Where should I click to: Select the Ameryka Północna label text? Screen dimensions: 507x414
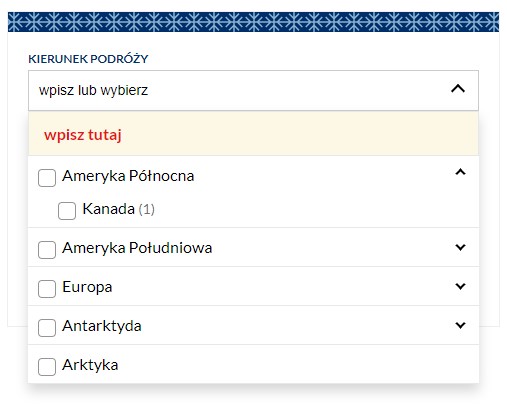[x=128, y=176]
